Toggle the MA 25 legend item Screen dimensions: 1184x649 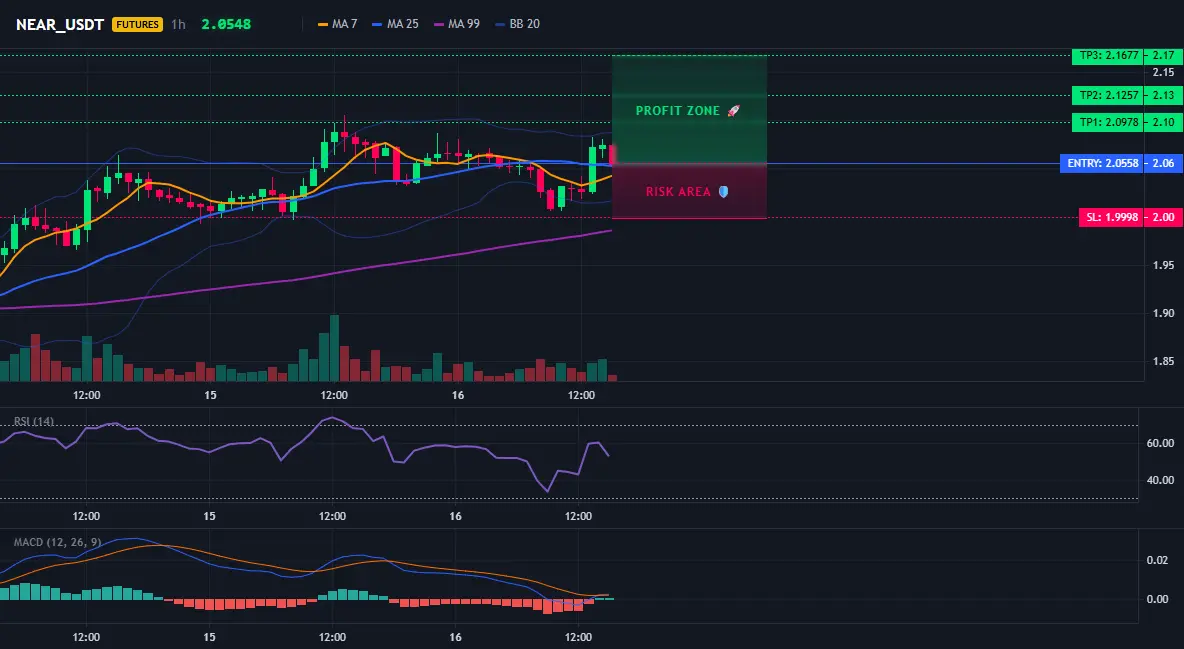tap(396, 24)
